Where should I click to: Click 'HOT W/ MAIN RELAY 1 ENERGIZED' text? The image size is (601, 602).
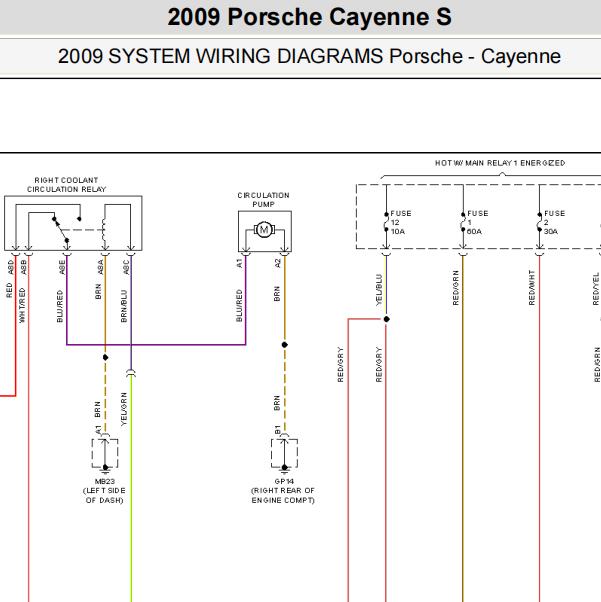coord(500,163)
